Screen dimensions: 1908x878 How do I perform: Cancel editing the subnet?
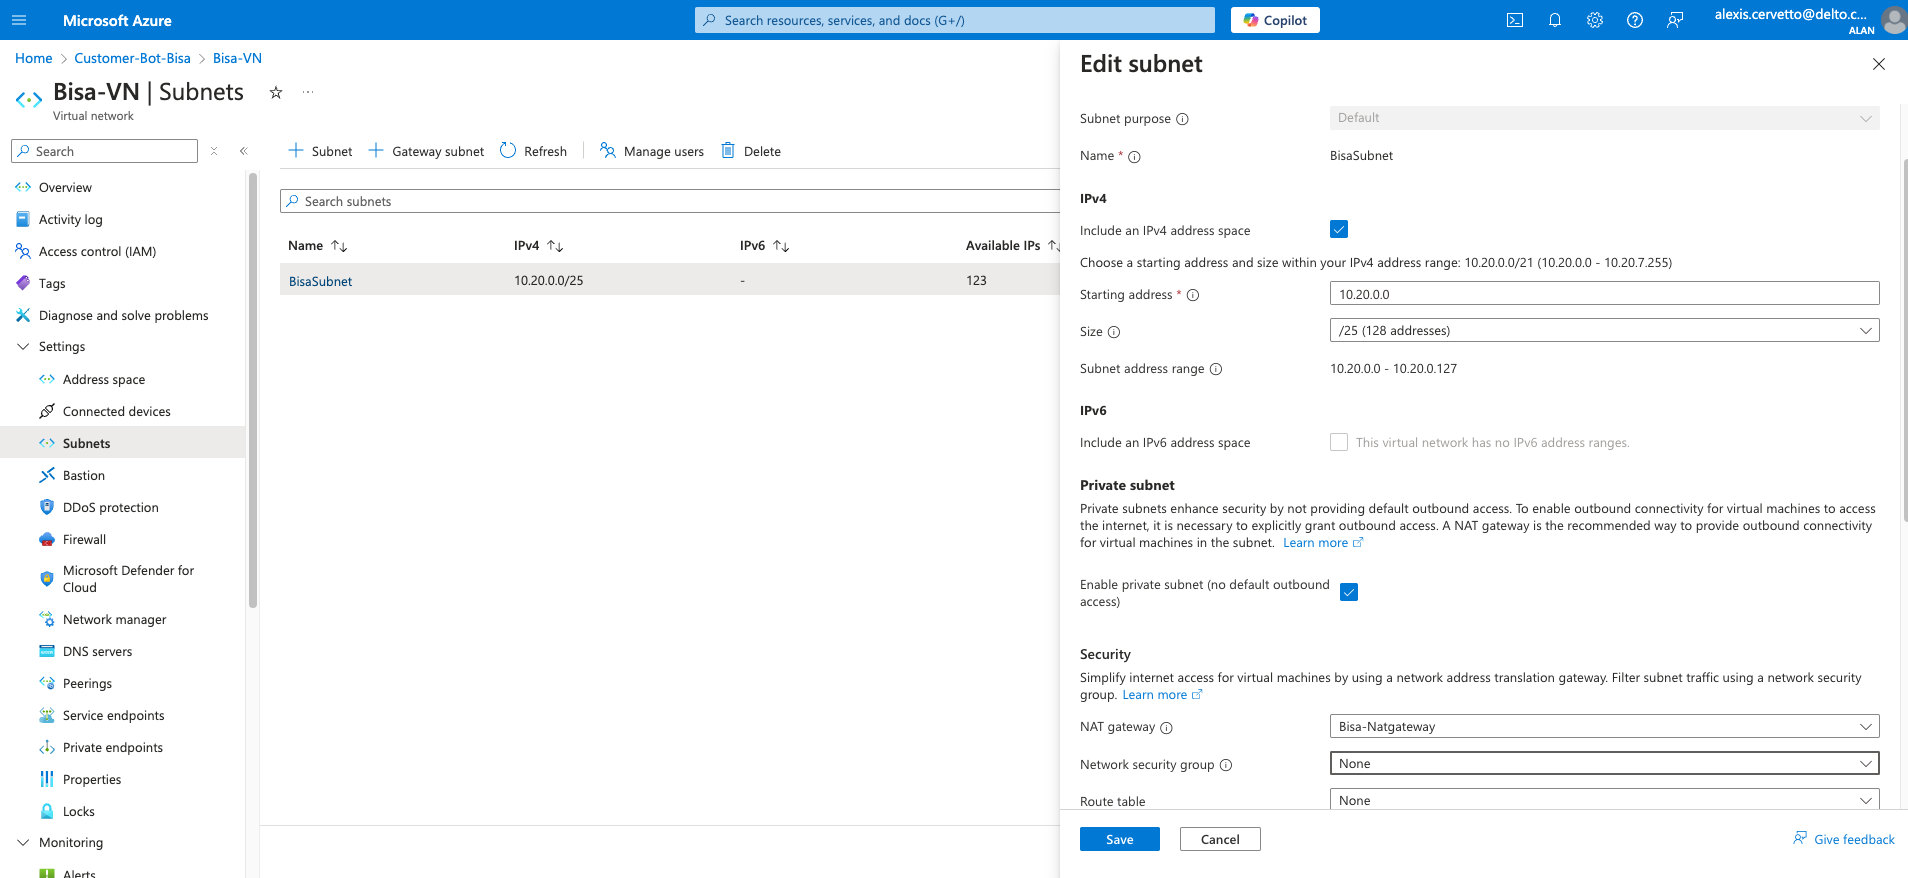1220,839
